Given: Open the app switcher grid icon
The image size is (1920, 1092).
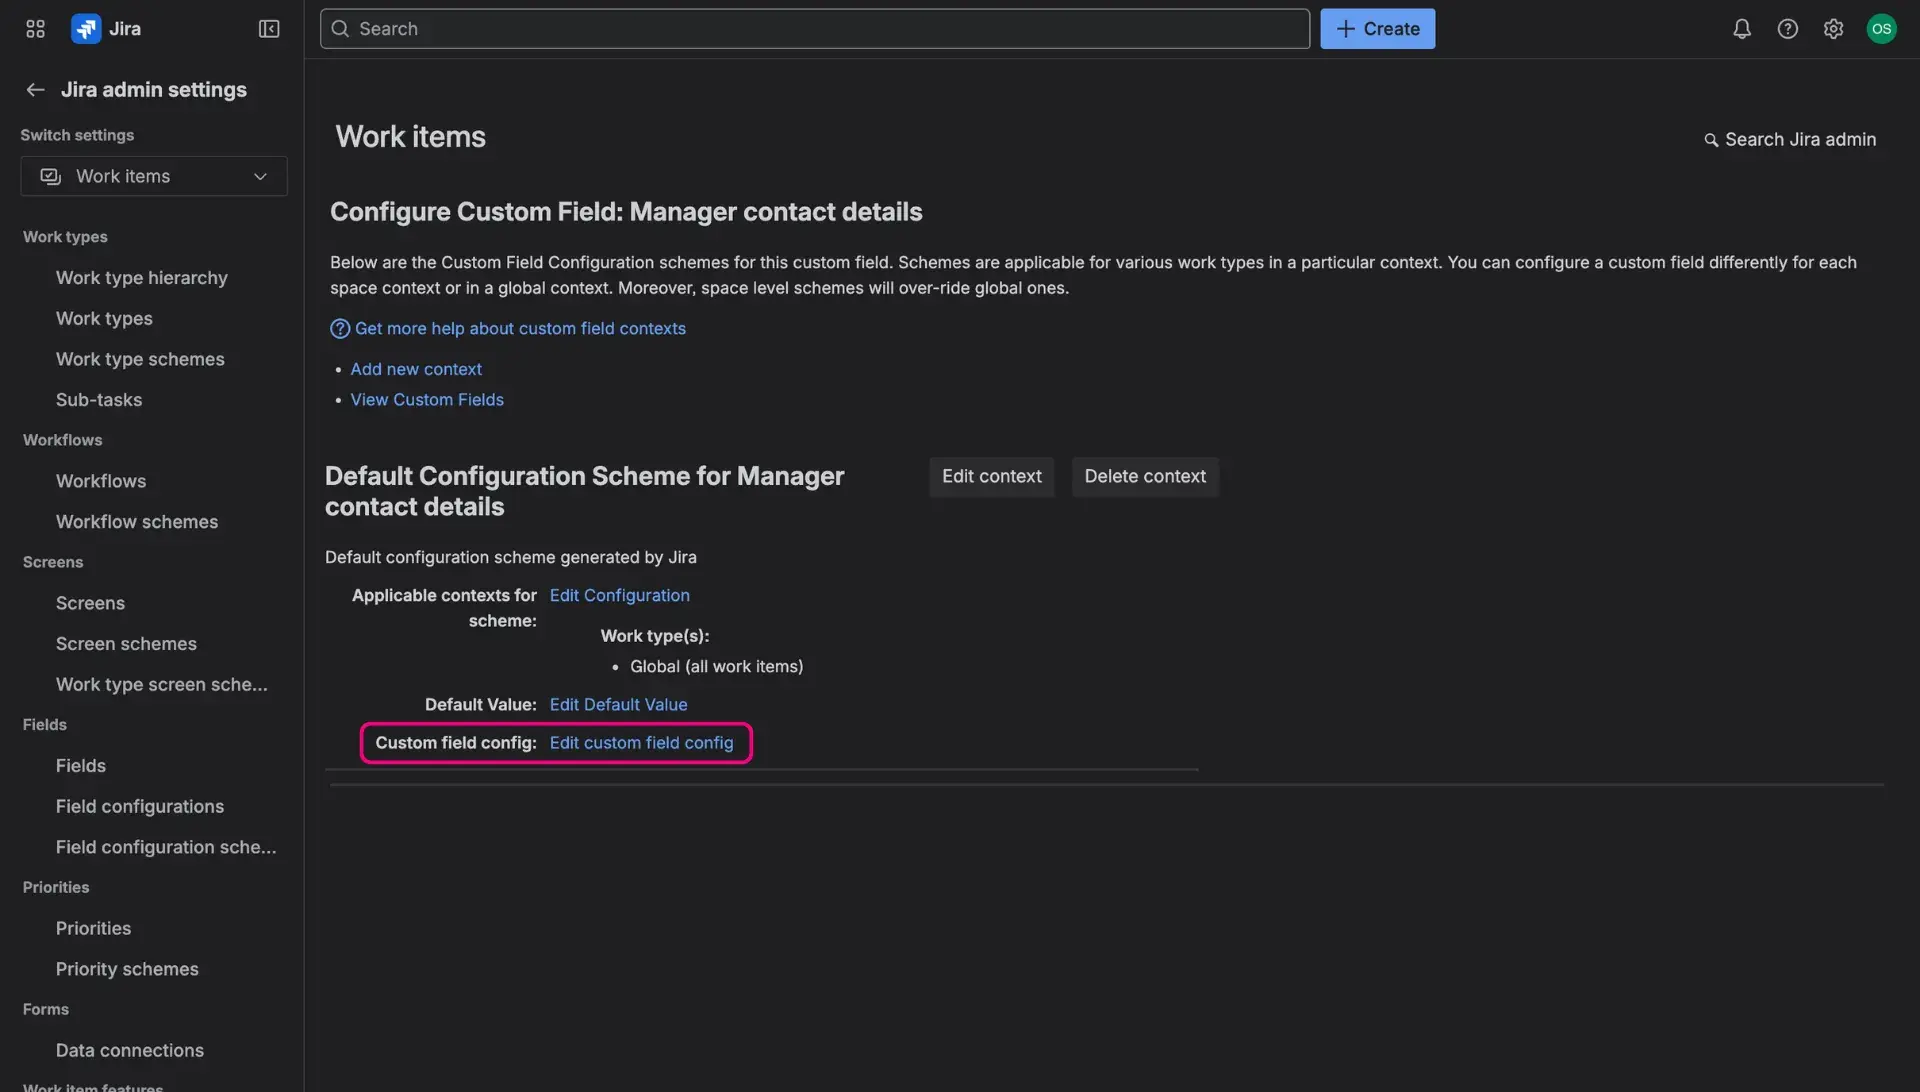Looking at the screenshot, I should (x=34, y=28).
